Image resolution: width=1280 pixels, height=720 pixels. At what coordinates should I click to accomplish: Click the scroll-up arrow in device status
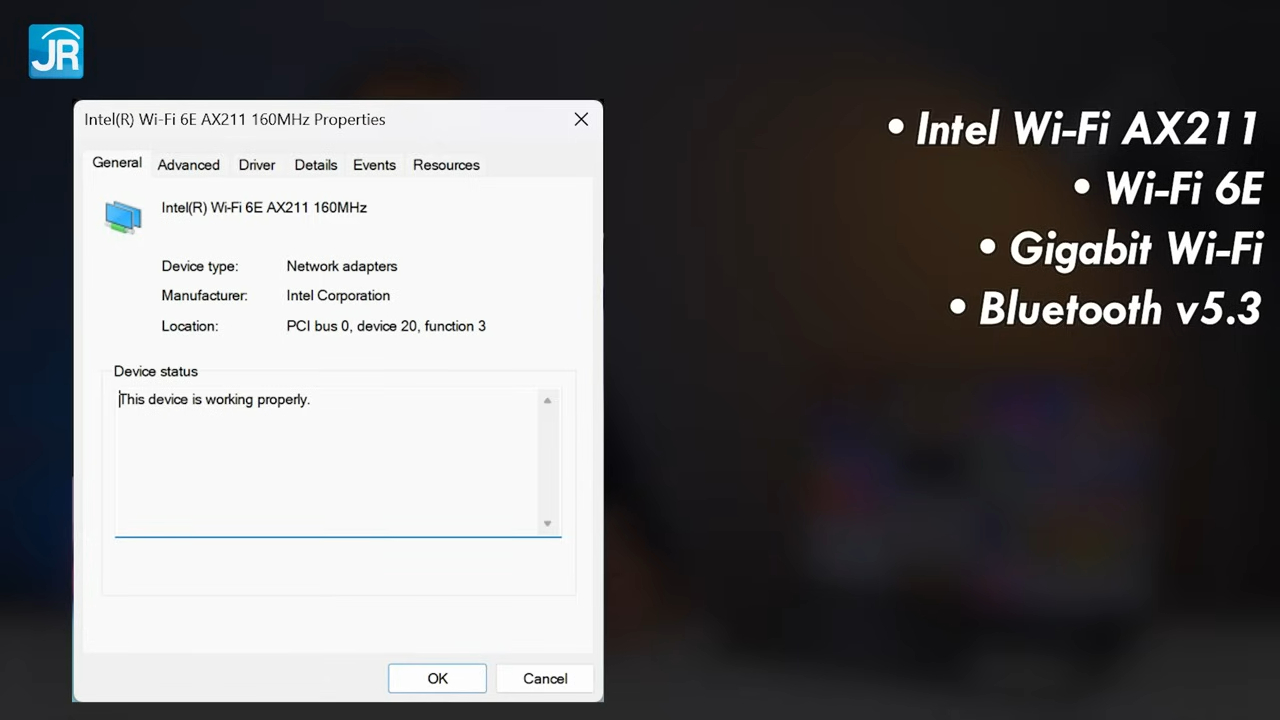547,400
